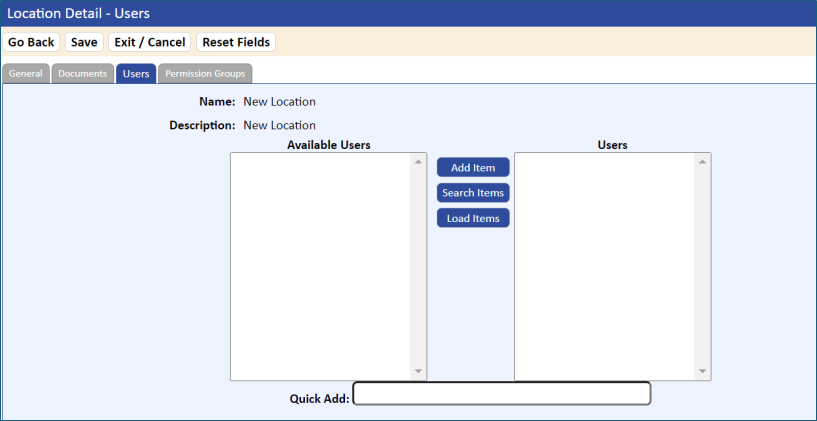Click the Add Item button
Viewport: 817px width, 421px height.
[473, 168]
